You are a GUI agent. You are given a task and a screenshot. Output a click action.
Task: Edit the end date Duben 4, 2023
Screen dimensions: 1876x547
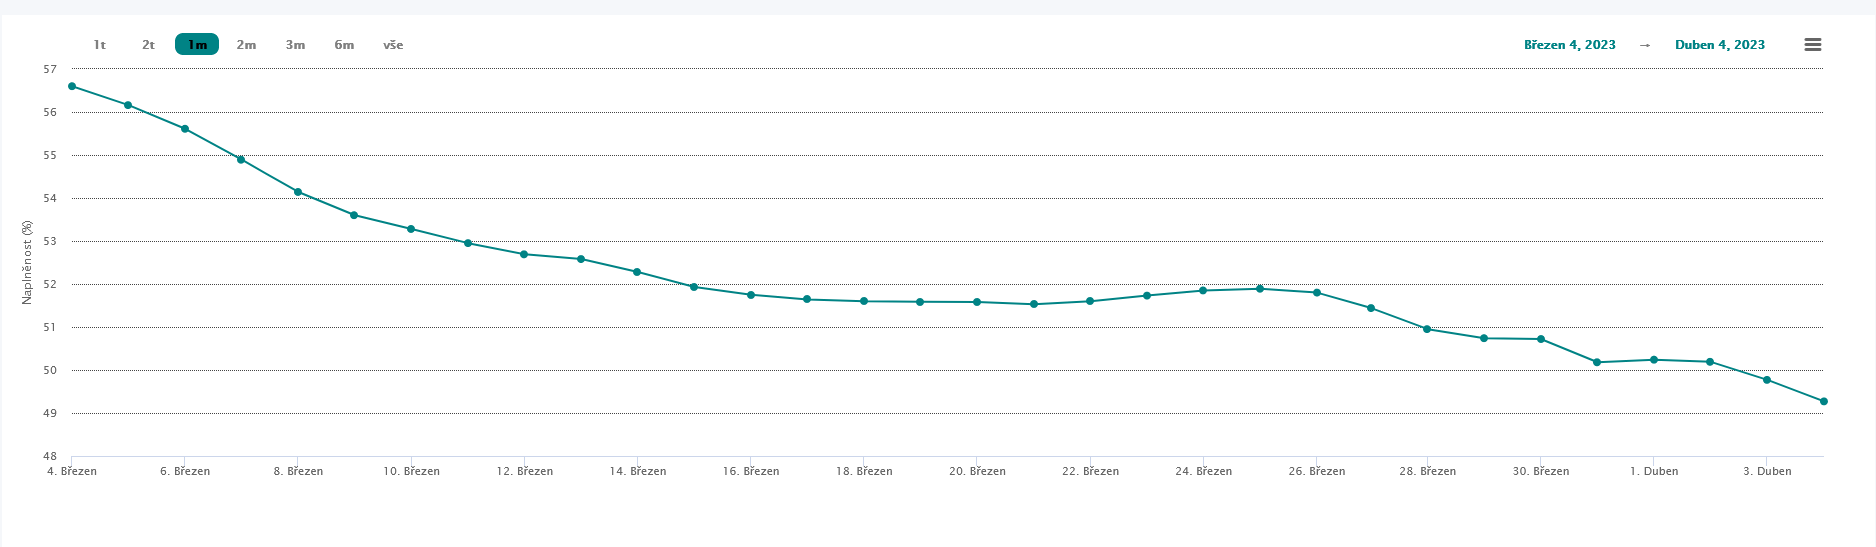pyautogui.click(x=1719, y=45)
